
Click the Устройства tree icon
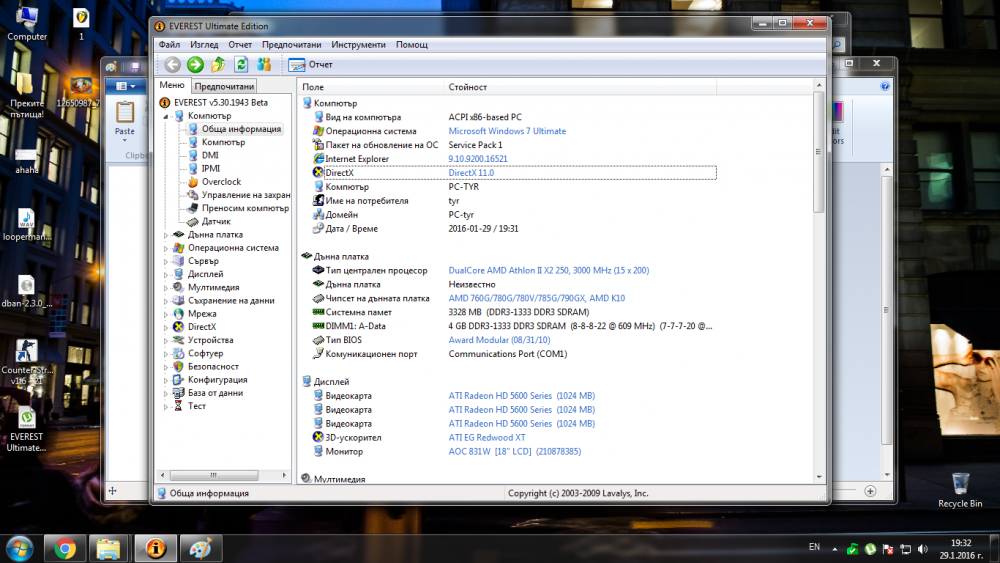coord(179,340)
